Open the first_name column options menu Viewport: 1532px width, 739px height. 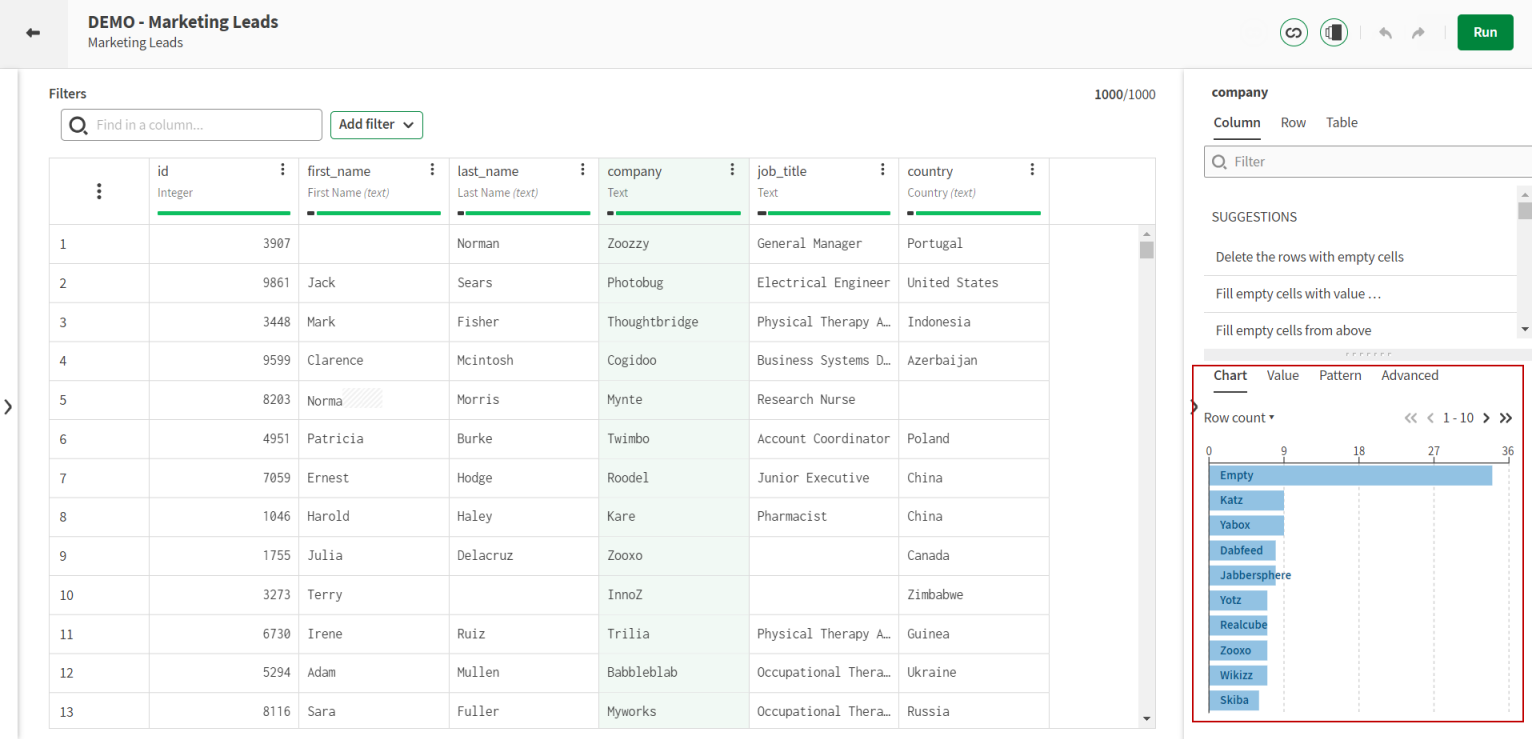432,170
